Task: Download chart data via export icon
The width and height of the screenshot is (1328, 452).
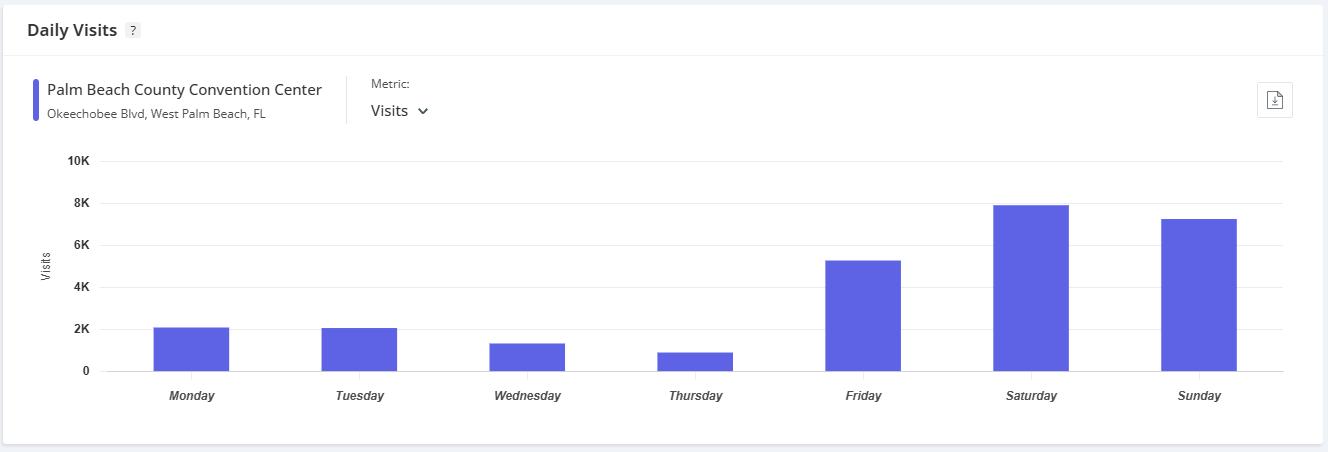Action: [x=1275, y=100]
